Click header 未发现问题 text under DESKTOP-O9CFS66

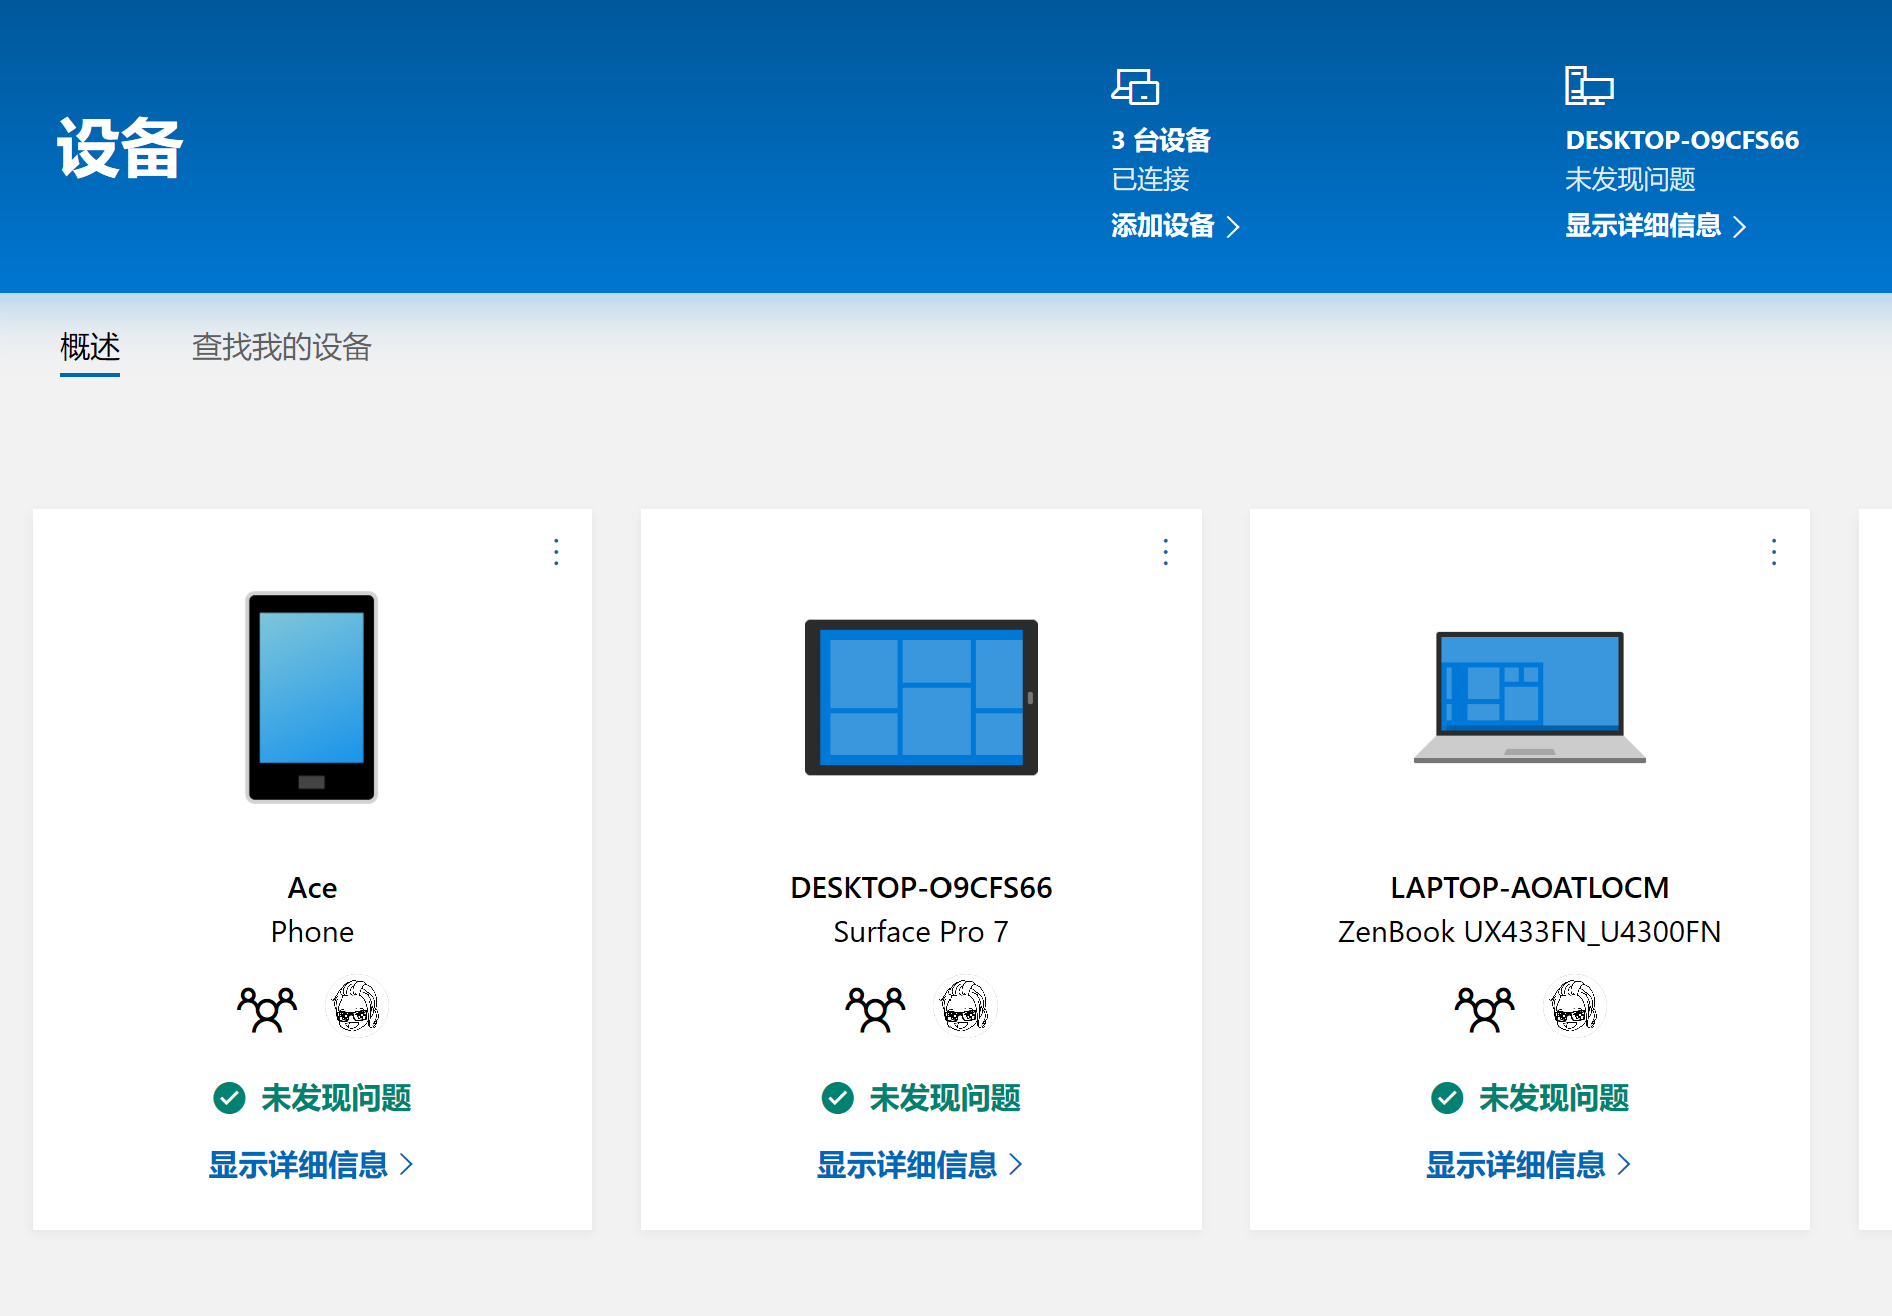tap(1630, 180)
